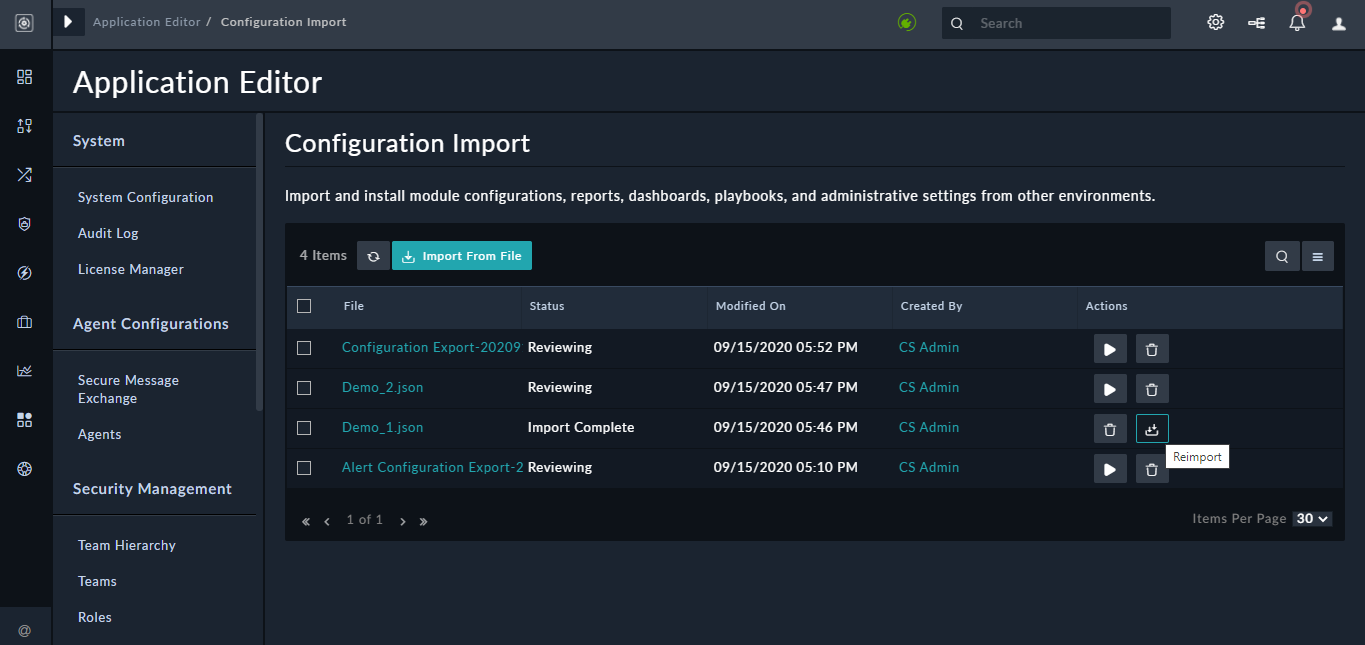
Task: Select the Playbooks icon in the left sidebar
Action: [x=24, y=174]
